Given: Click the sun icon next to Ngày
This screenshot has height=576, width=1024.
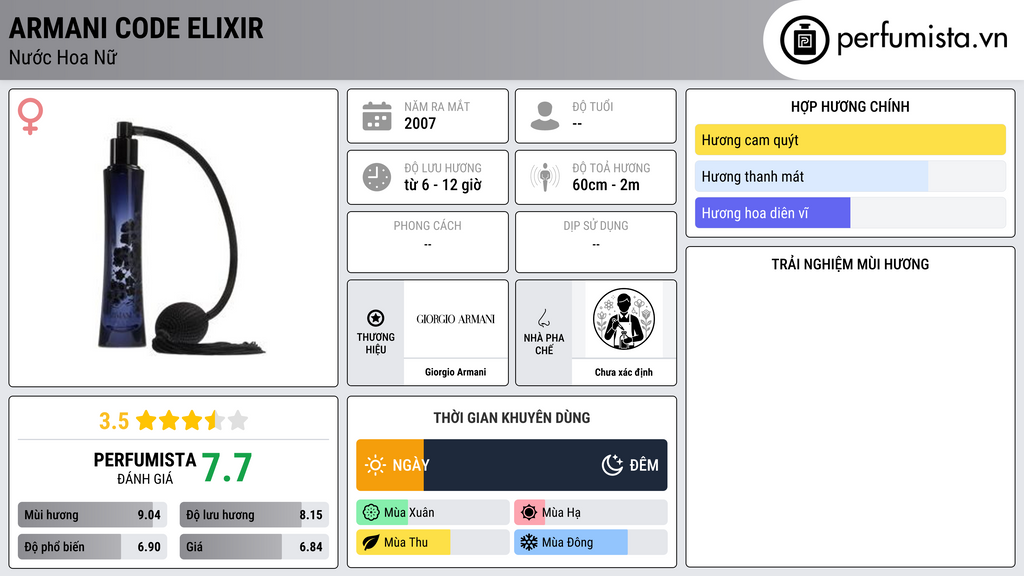Looking at the screenshot, I should coord(376,465).
